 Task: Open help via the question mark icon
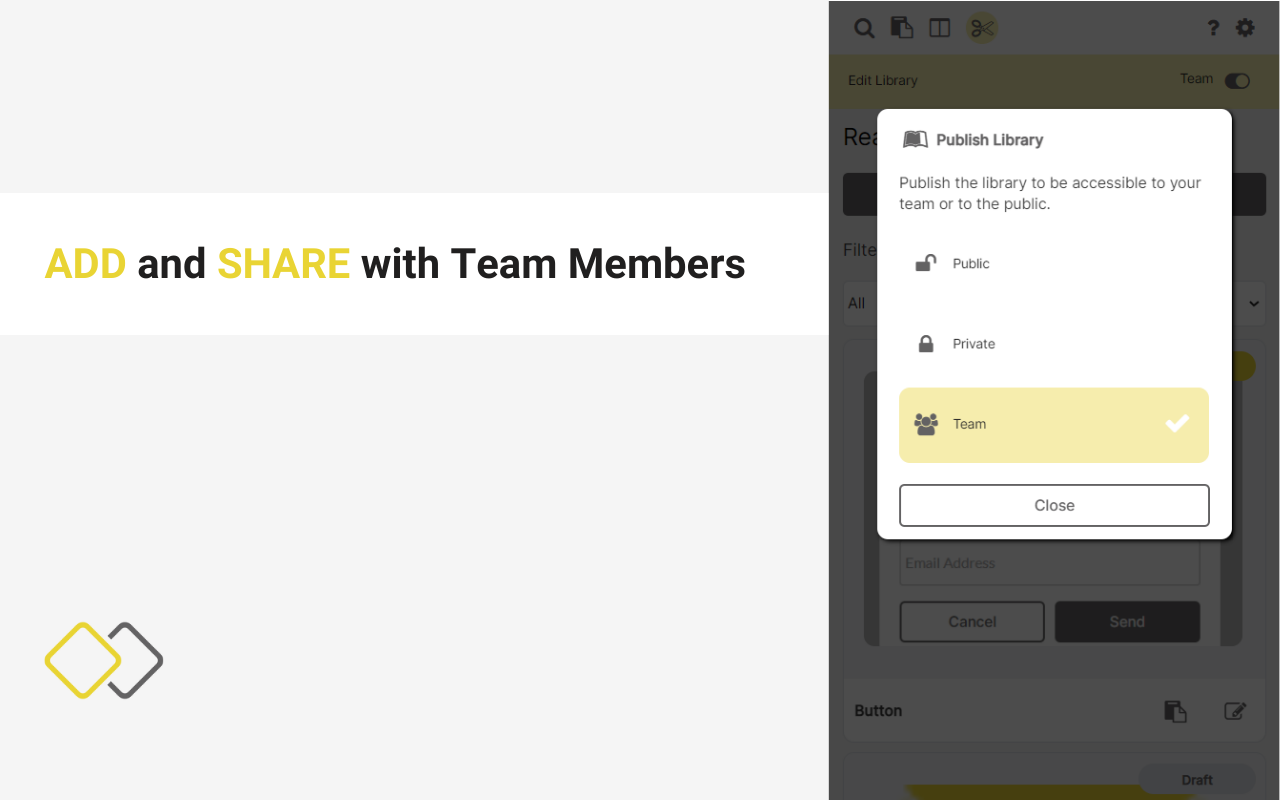click(1213, 28)
